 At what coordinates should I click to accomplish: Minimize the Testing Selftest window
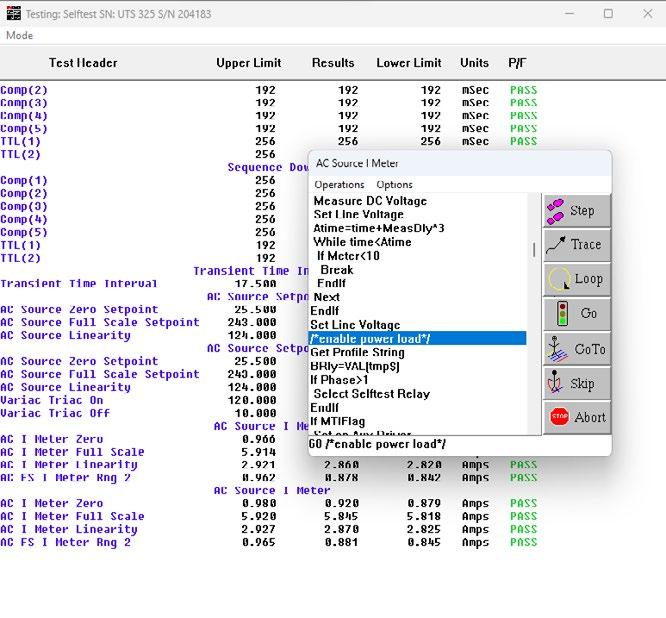click(x=569, y=14)
